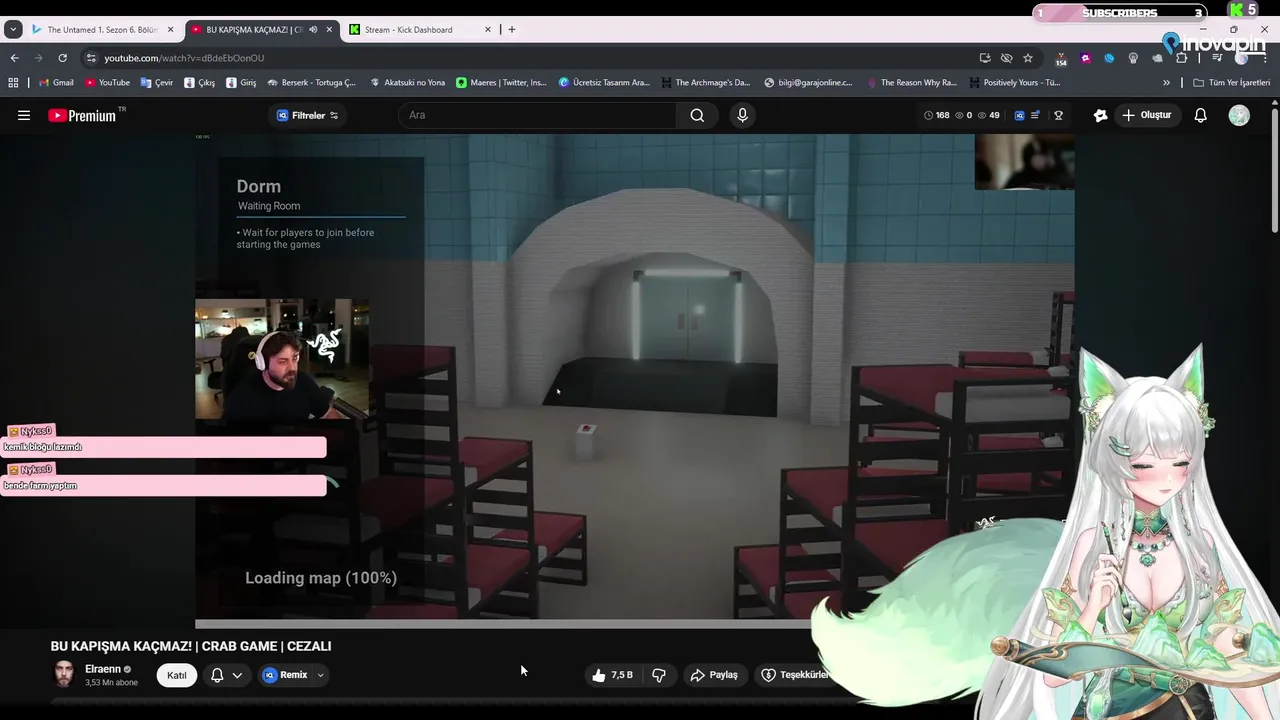The height and width of the screenshot is (720, 1280).
Task: Dislike the video with thumbs-down
Action: (x=659, y=675)
